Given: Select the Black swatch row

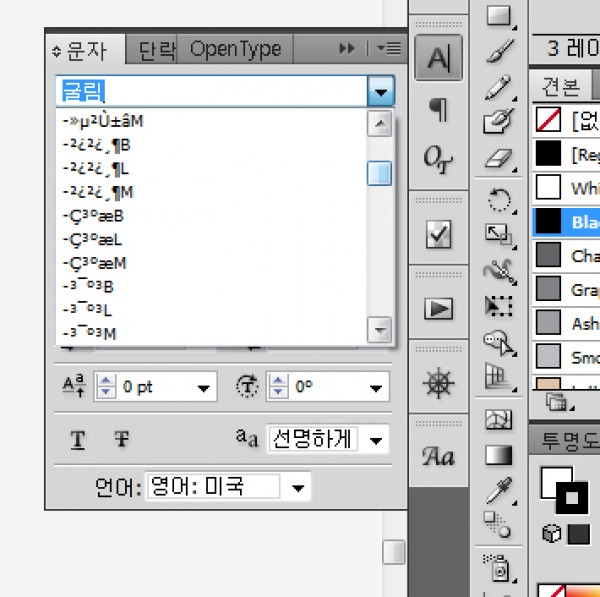Looking at the screenshot, I should pyautogui.click(x=566, y=222).
